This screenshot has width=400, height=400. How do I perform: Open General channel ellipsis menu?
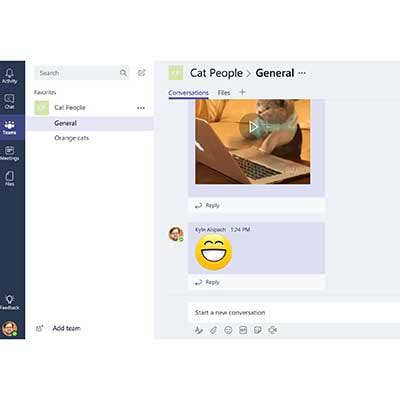tap(302, 73)
